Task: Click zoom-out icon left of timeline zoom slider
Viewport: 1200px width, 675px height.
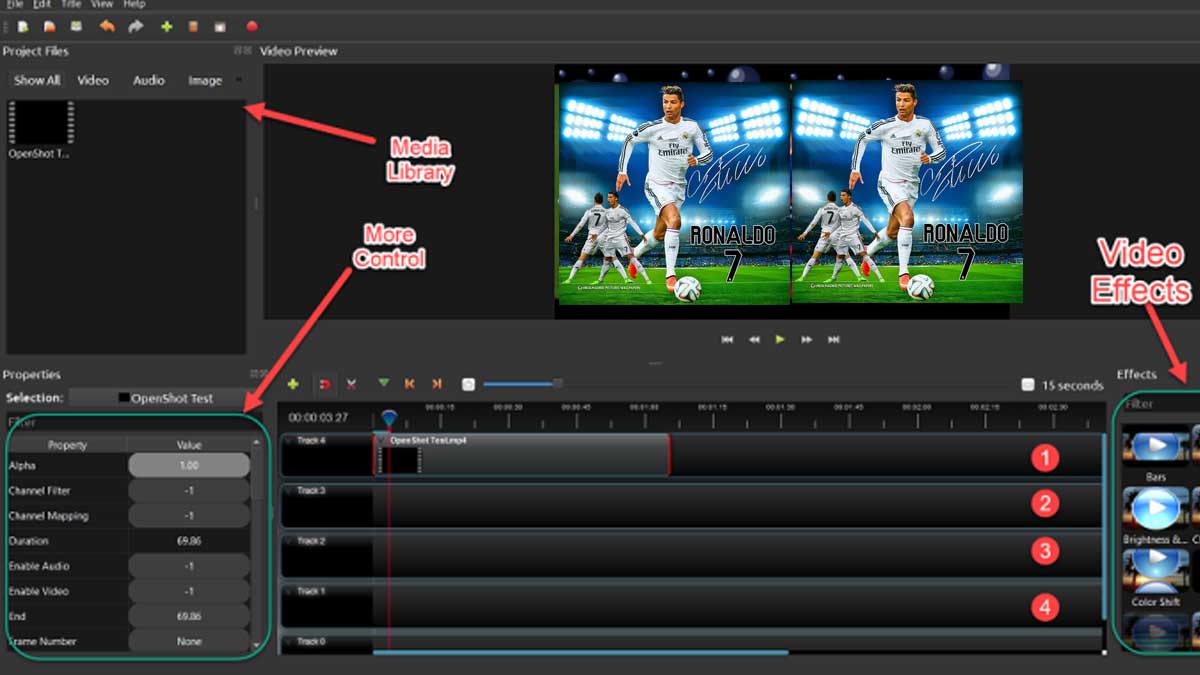Action: coord(468,384)
